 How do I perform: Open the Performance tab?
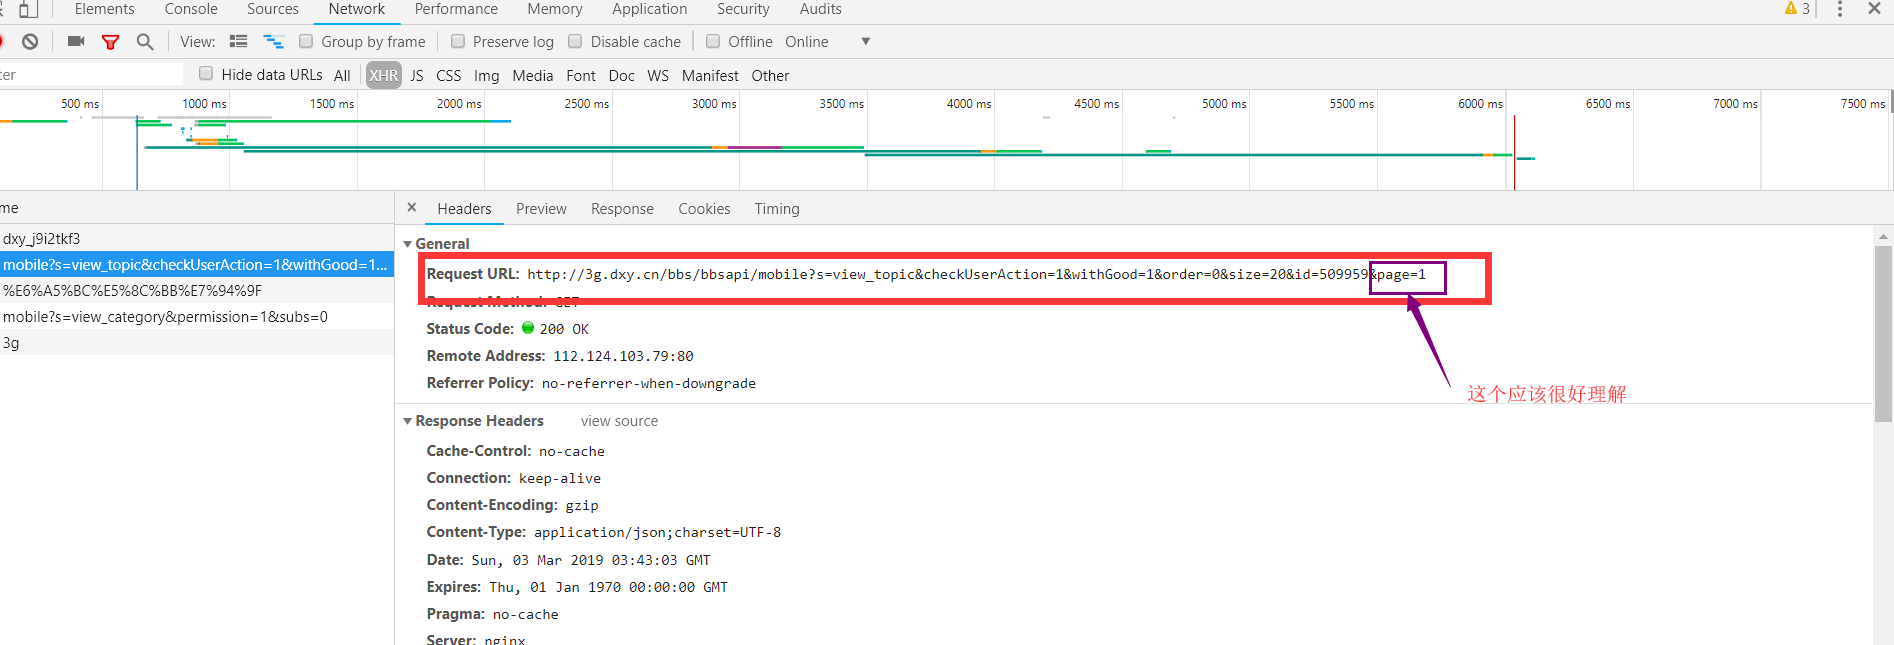[456, 9]
